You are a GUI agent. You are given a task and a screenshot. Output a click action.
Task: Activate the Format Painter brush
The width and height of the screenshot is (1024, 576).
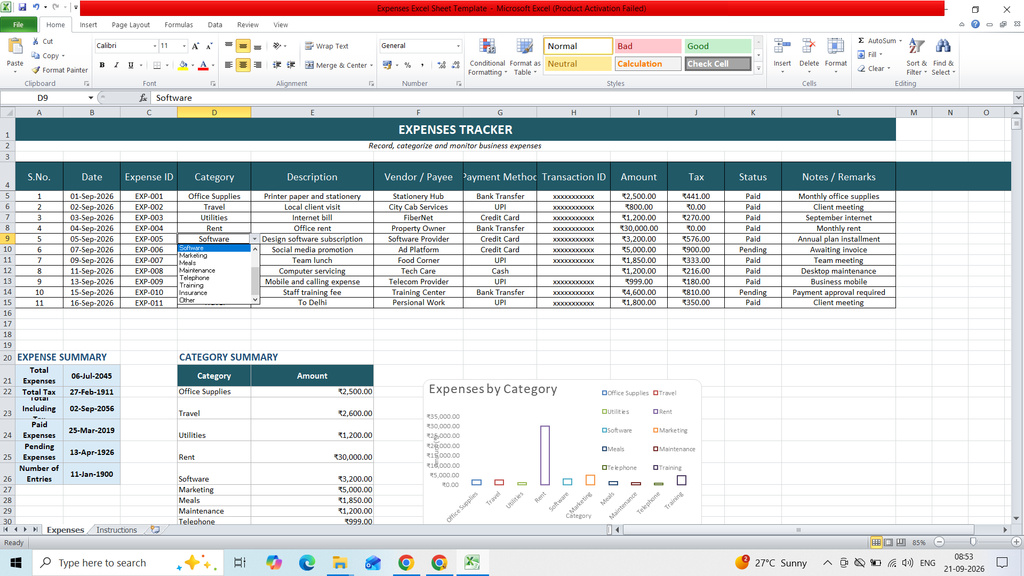point(36,70)
